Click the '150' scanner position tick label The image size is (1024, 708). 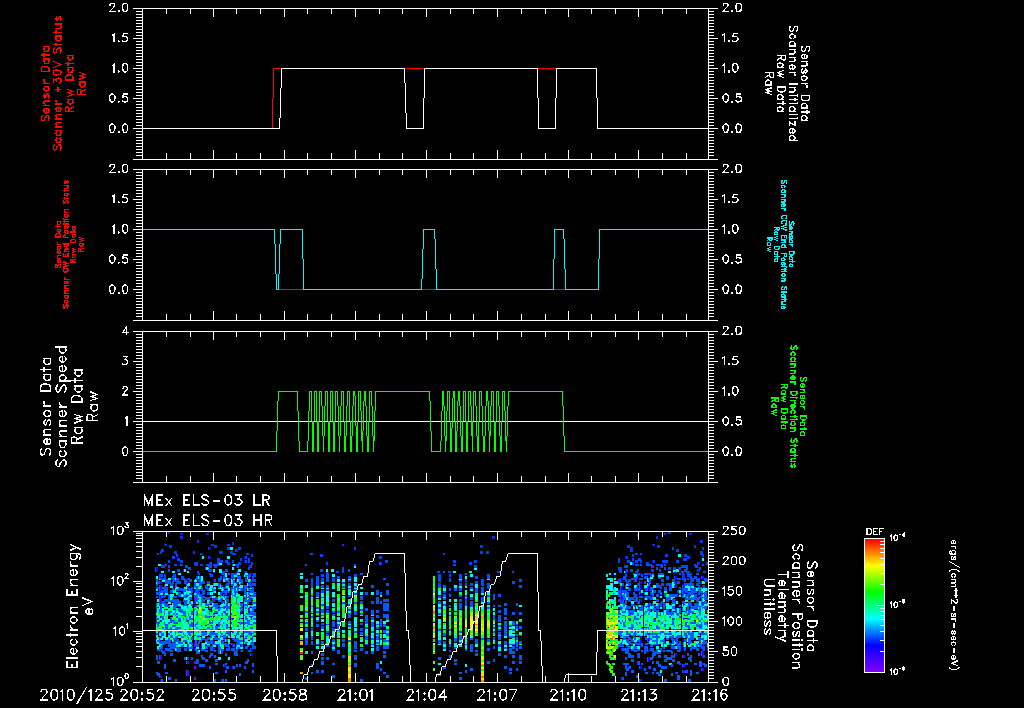tap(734, 590)
